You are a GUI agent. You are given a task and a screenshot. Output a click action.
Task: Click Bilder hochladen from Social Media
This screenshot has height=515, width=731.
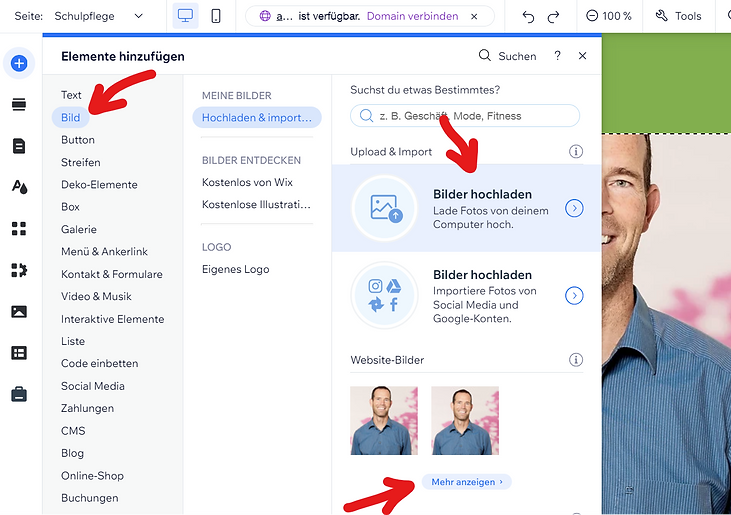467,295
